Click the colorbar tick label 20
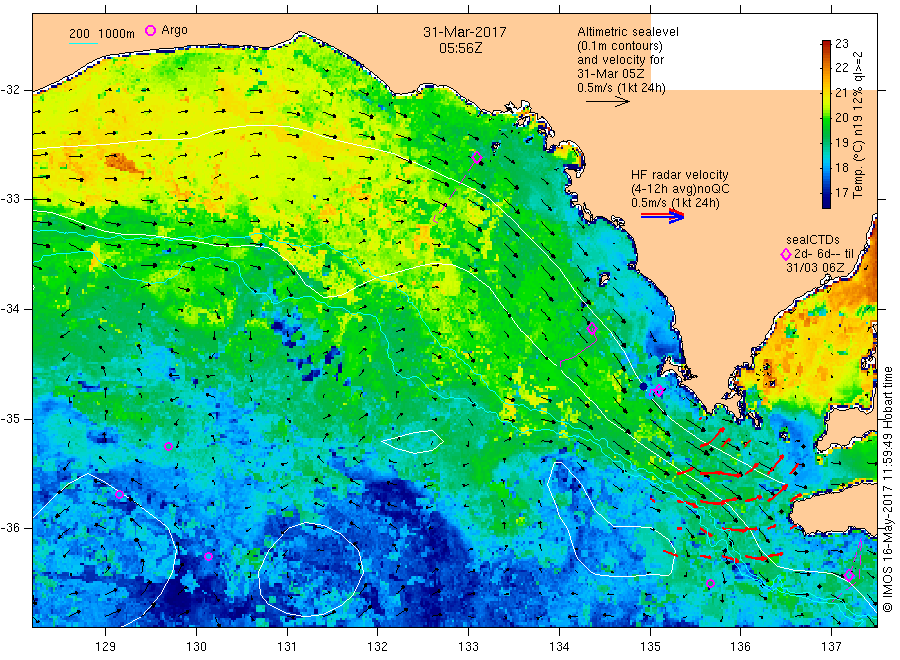 [841, 118]
